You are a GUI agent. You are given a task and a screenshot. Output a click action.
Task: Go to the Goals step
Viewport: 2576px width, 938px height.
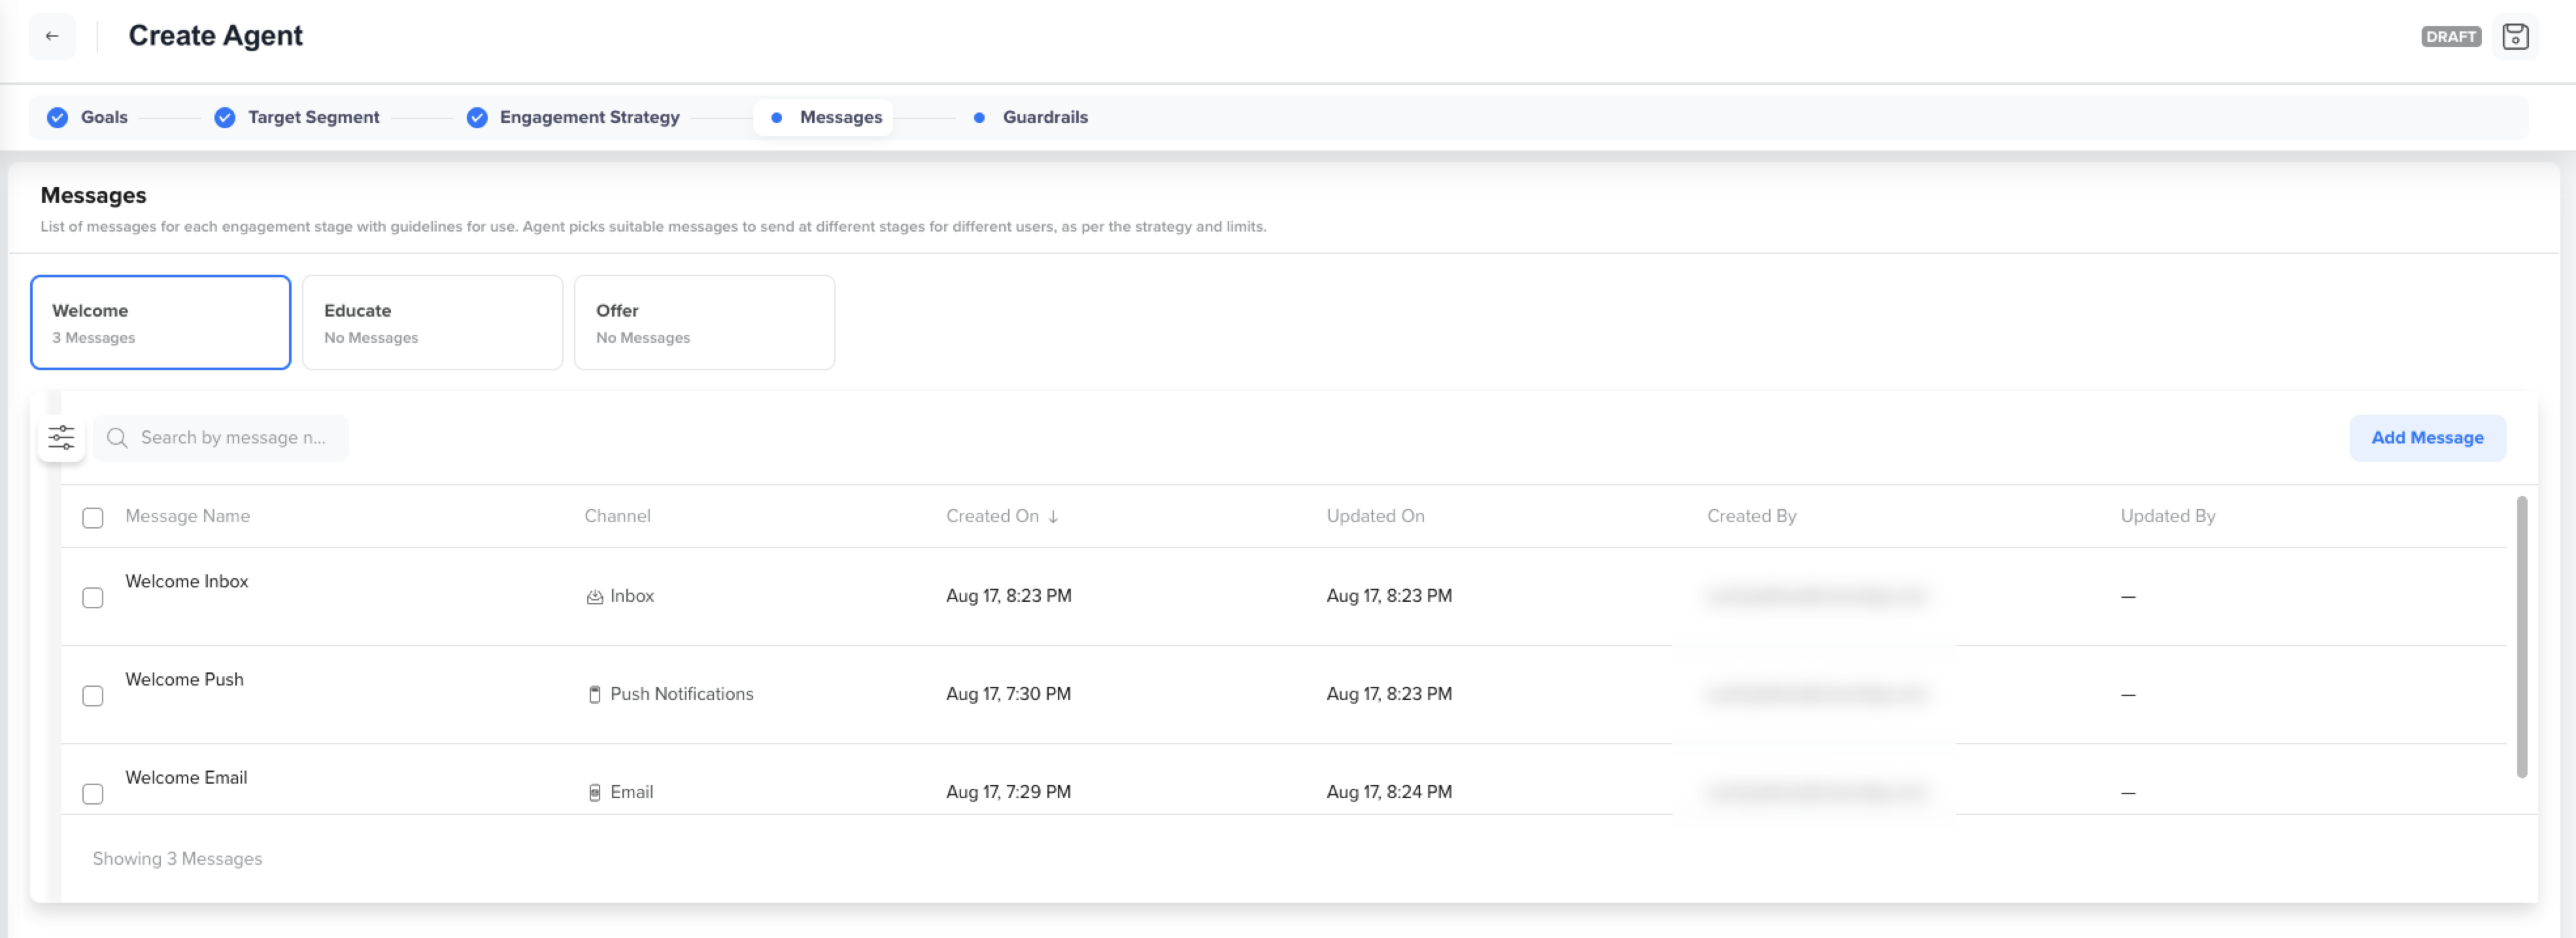pos(104,117)
